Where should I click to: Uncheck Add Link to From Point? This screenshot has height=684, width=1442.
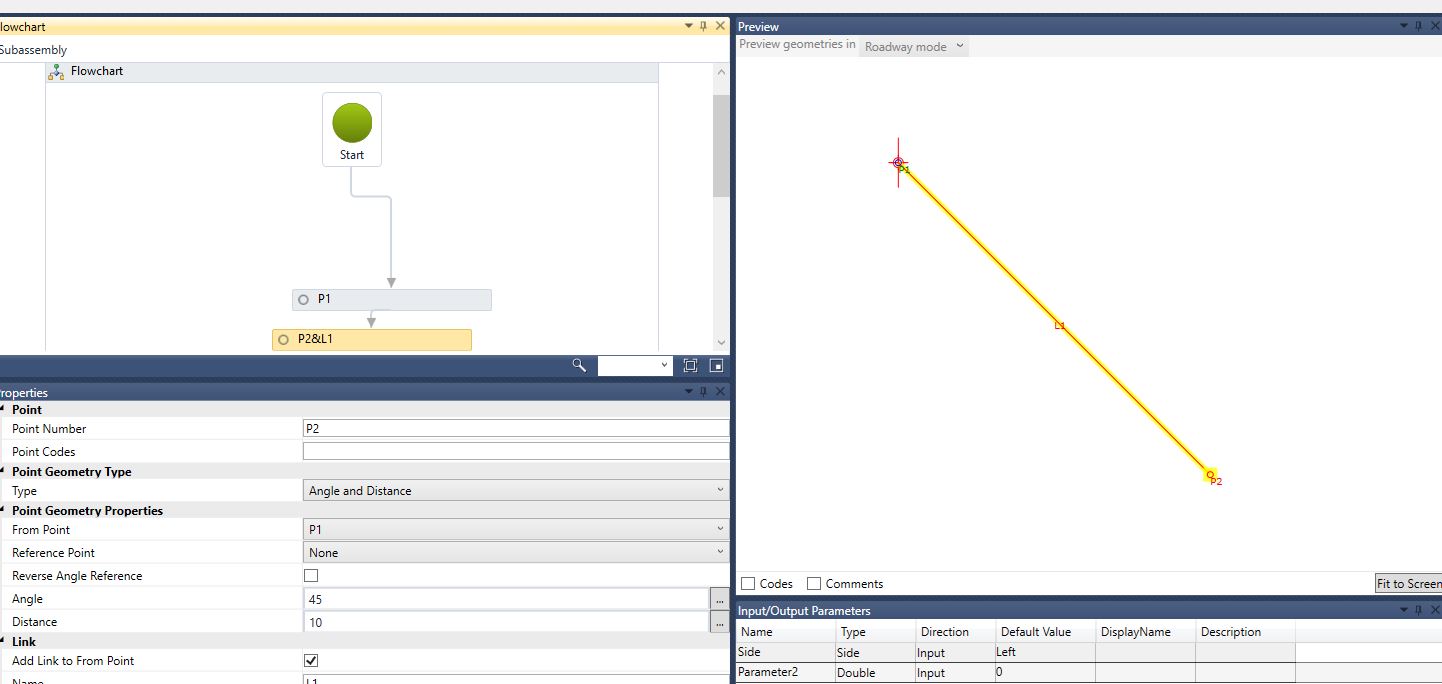pos(311,660)
